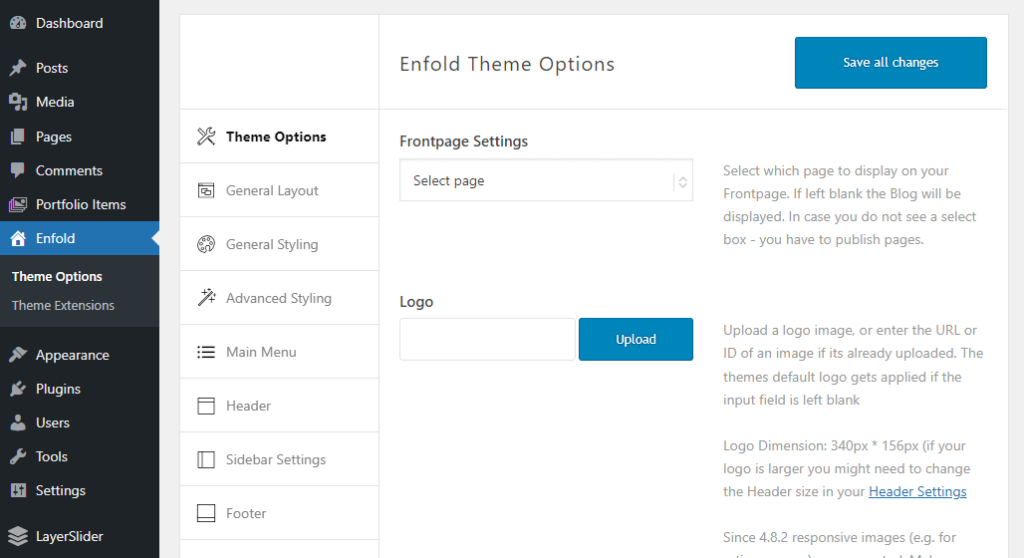Click the Logo section label
The height and width of the screenshot is (558, 1024).
tap(416, 302)
